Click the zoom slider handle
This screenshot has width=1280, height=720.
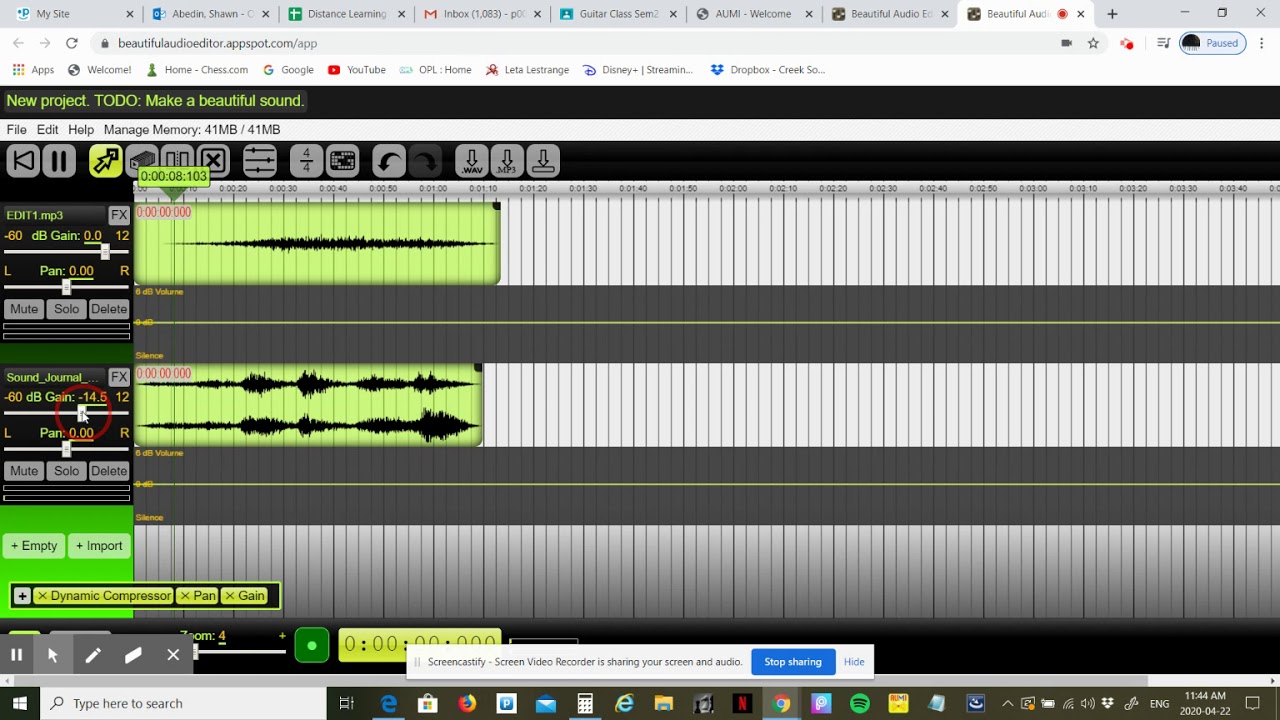click(196, 652)
